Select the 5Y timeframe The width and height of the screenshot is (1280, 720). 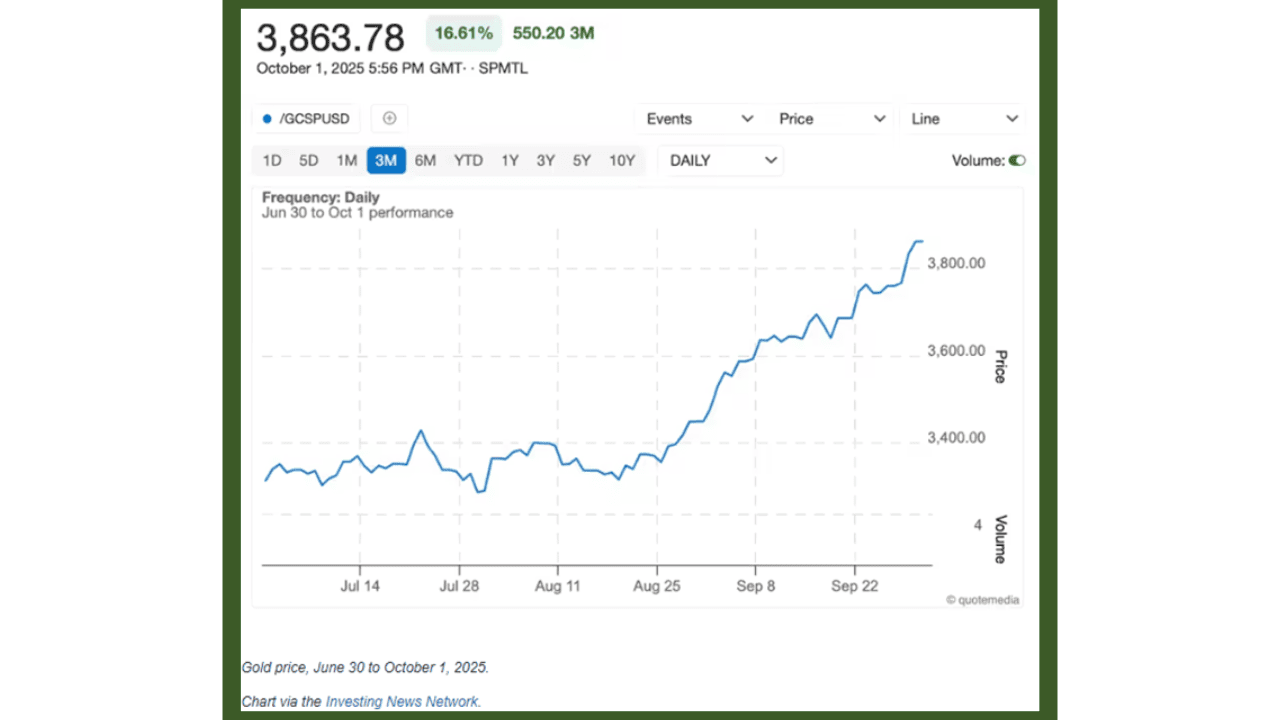pos(581,160)
